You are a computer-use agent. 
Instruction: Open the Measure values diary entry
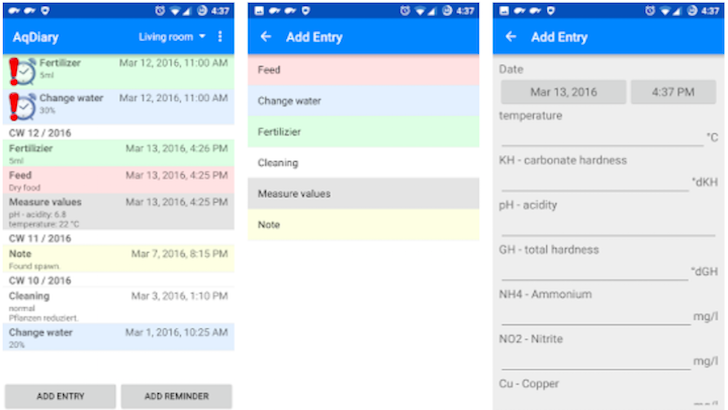[119, 212]
